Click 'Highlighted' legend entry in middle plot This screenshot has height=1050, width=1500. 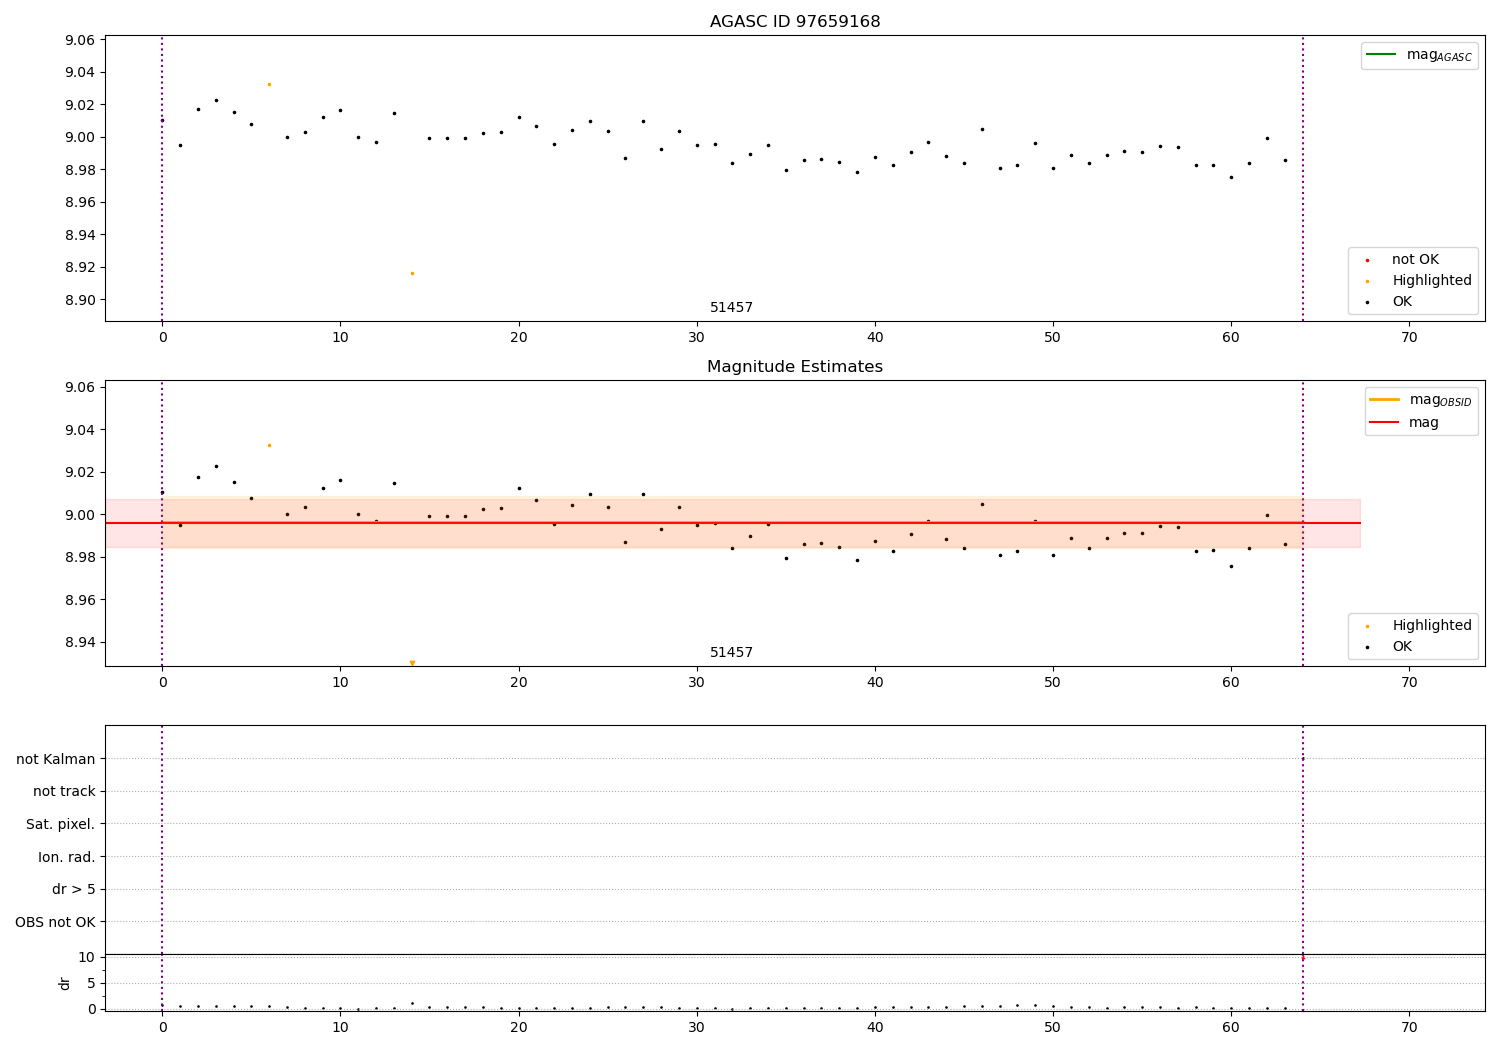tap(1418, 626)
